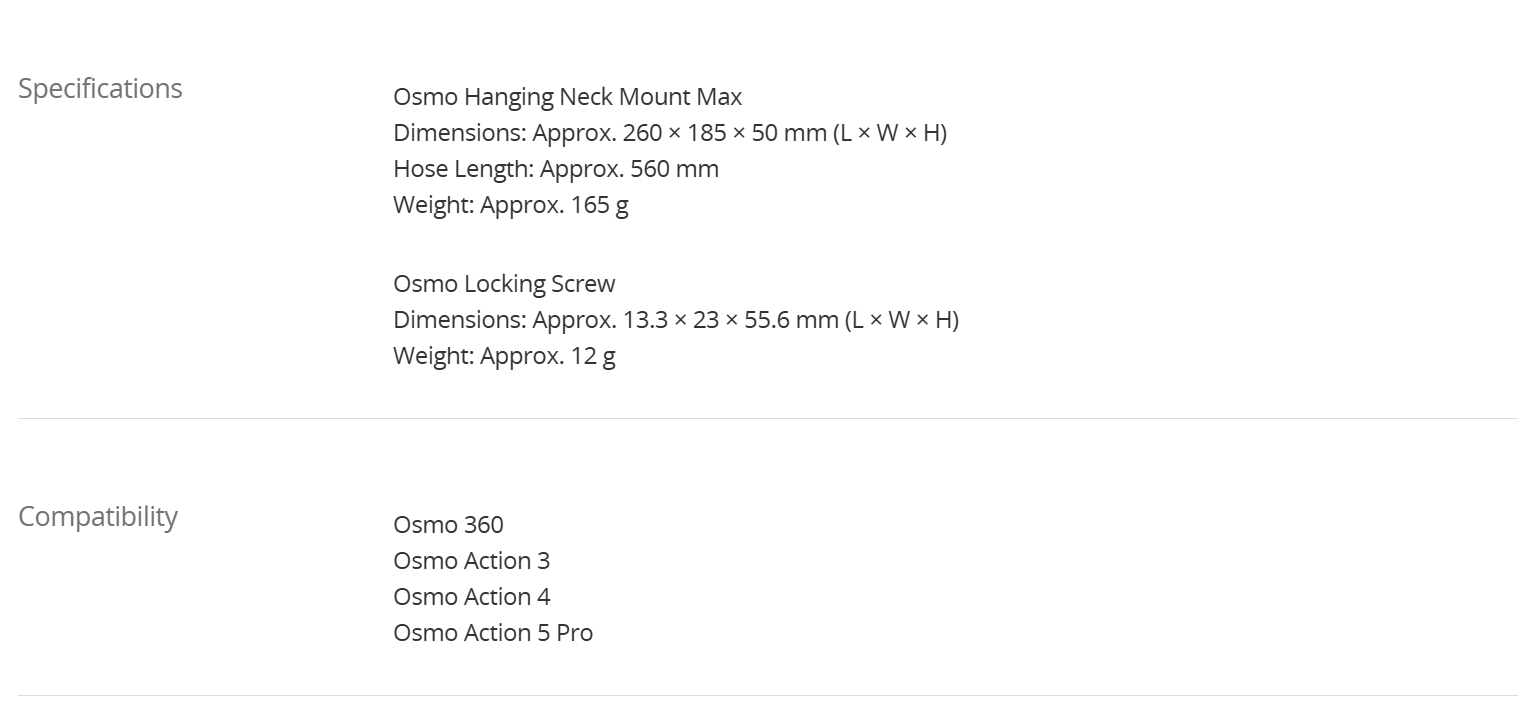Click the (L × W × H) label after 50 mm

pyautogui.click(x=890, y=133)
